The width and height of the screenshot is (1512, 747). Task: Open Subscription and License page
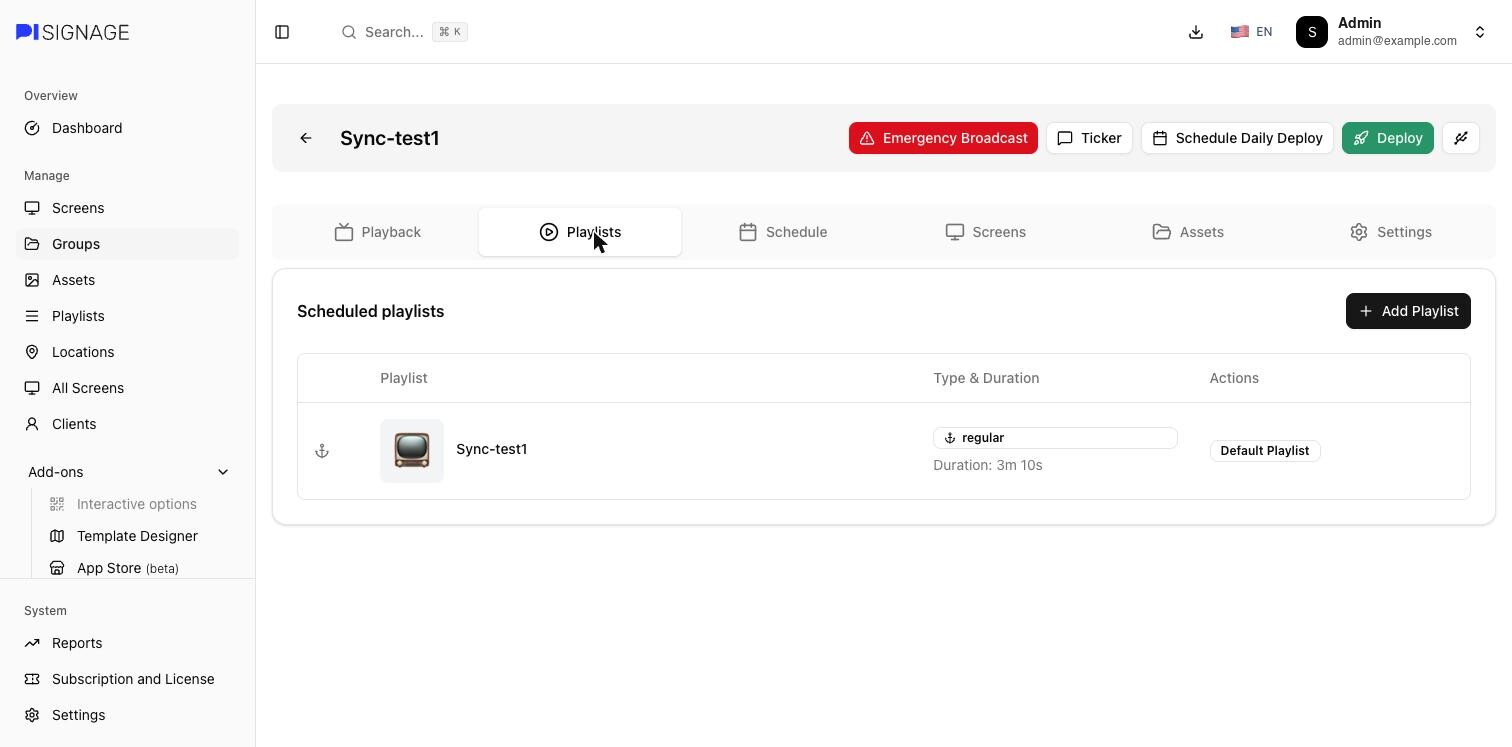point(127,679)
